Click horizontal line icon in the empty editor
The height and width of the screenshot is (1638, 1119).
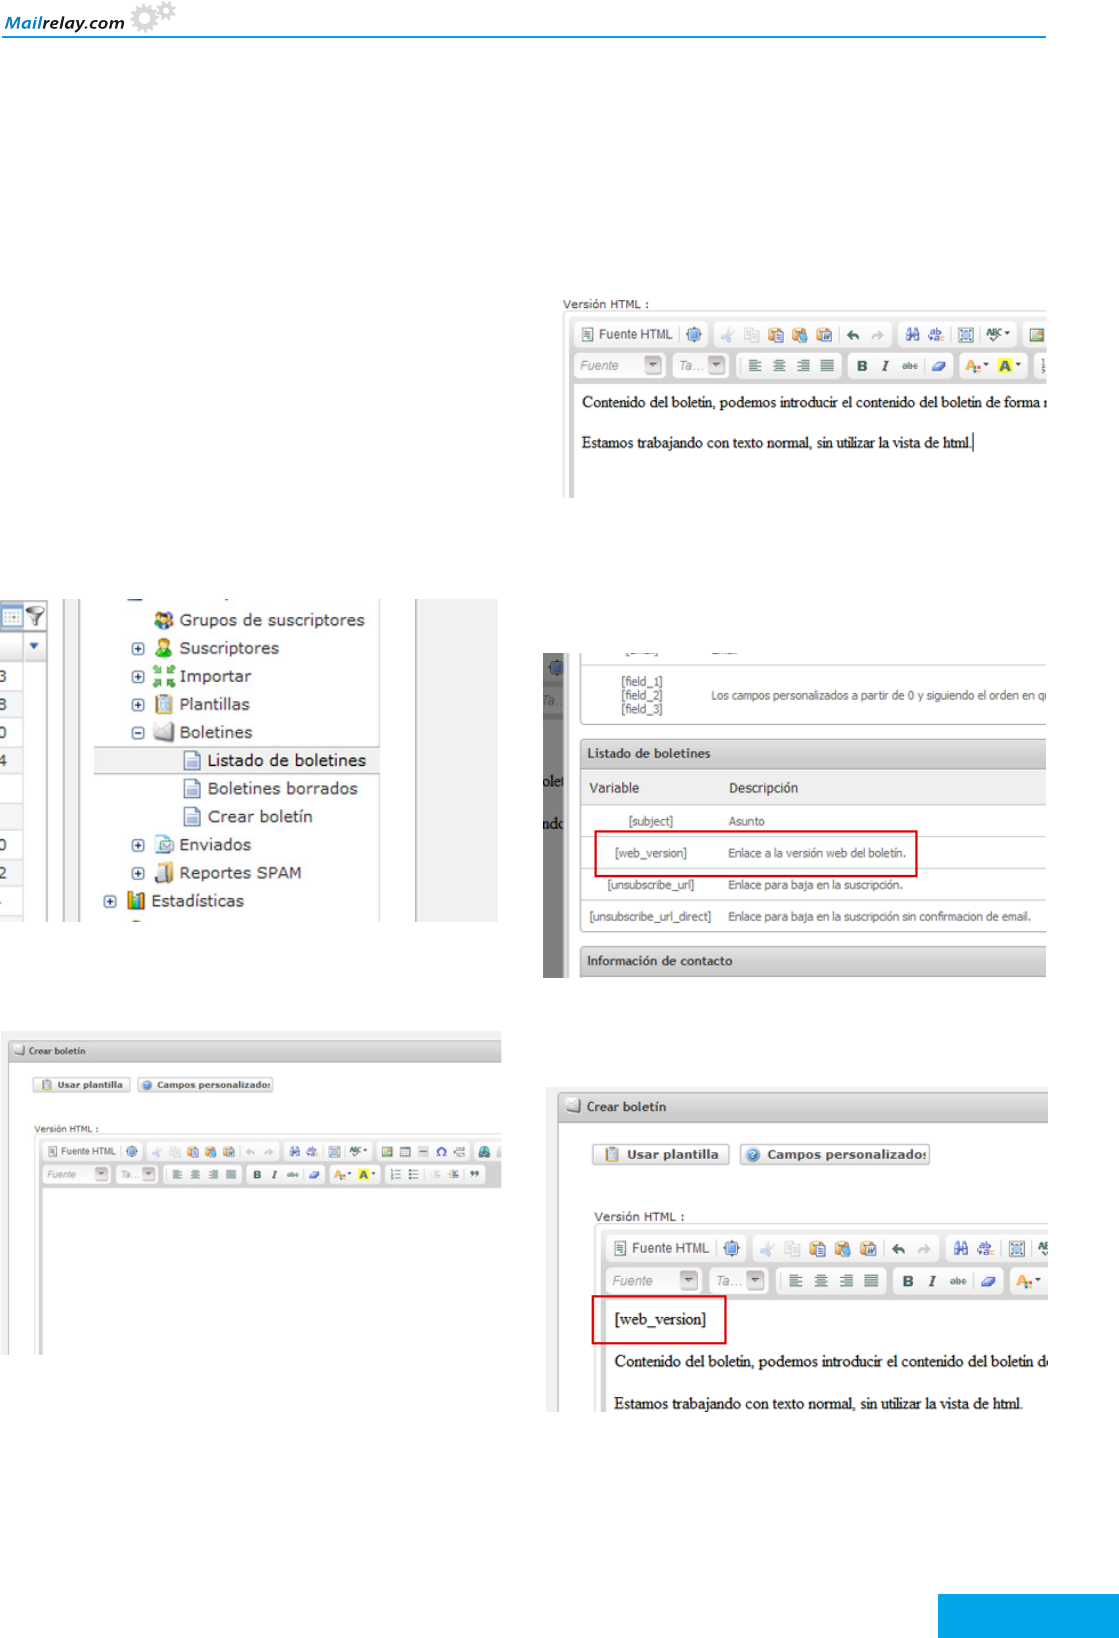tap(423, 1151)
